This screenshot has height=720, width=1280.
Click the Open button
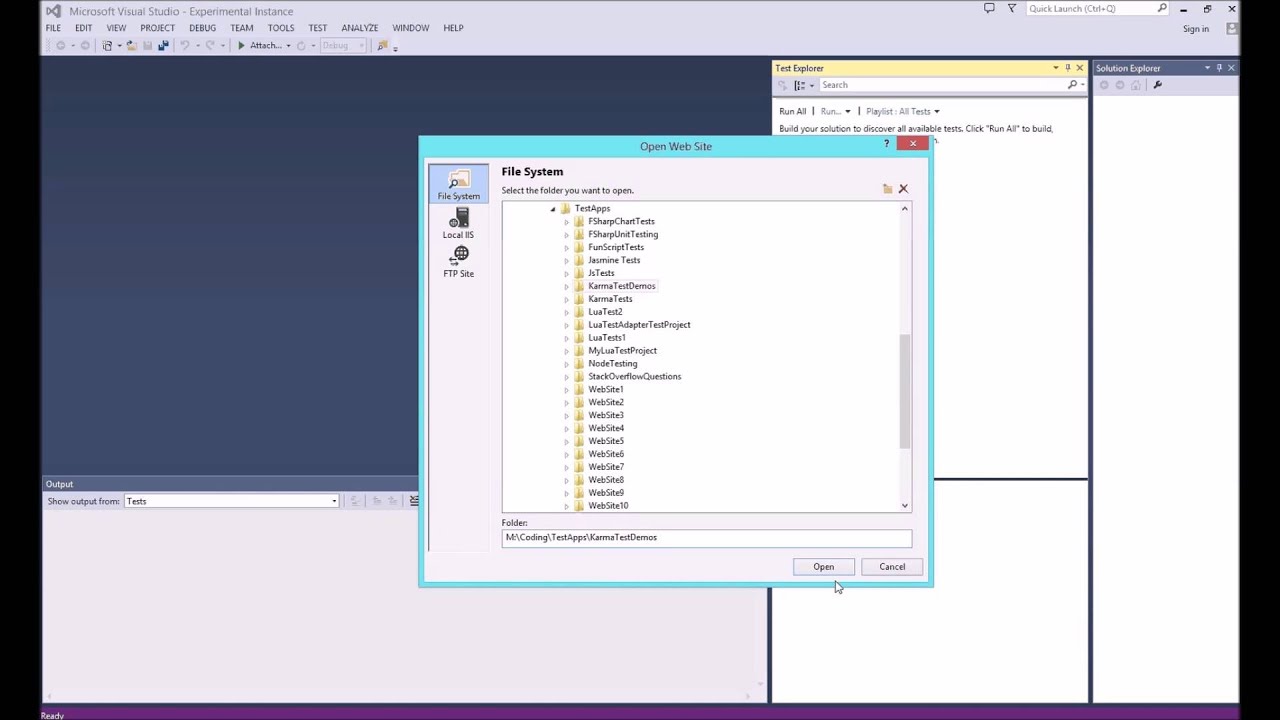tap(824, 567)
